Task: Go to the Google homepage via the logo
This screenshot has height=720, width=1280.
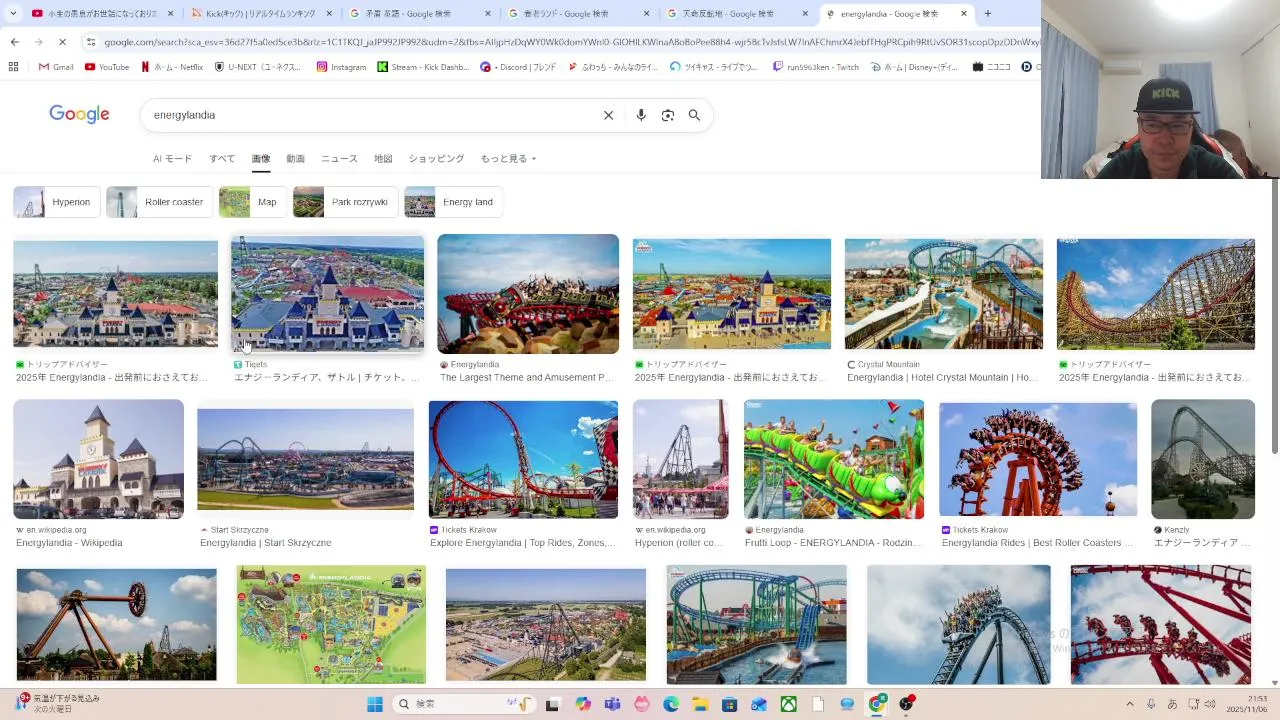Action: 79,114
